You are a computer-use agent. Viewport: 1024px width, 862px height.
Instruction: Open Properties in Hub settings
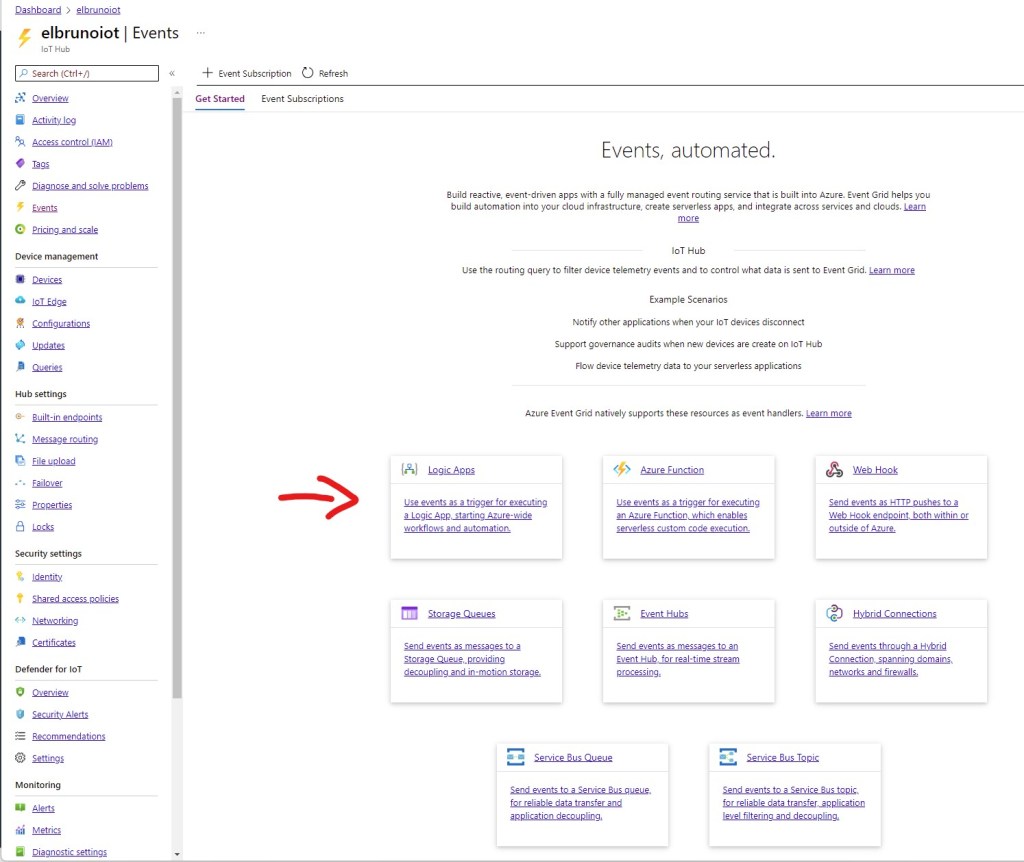52,504
